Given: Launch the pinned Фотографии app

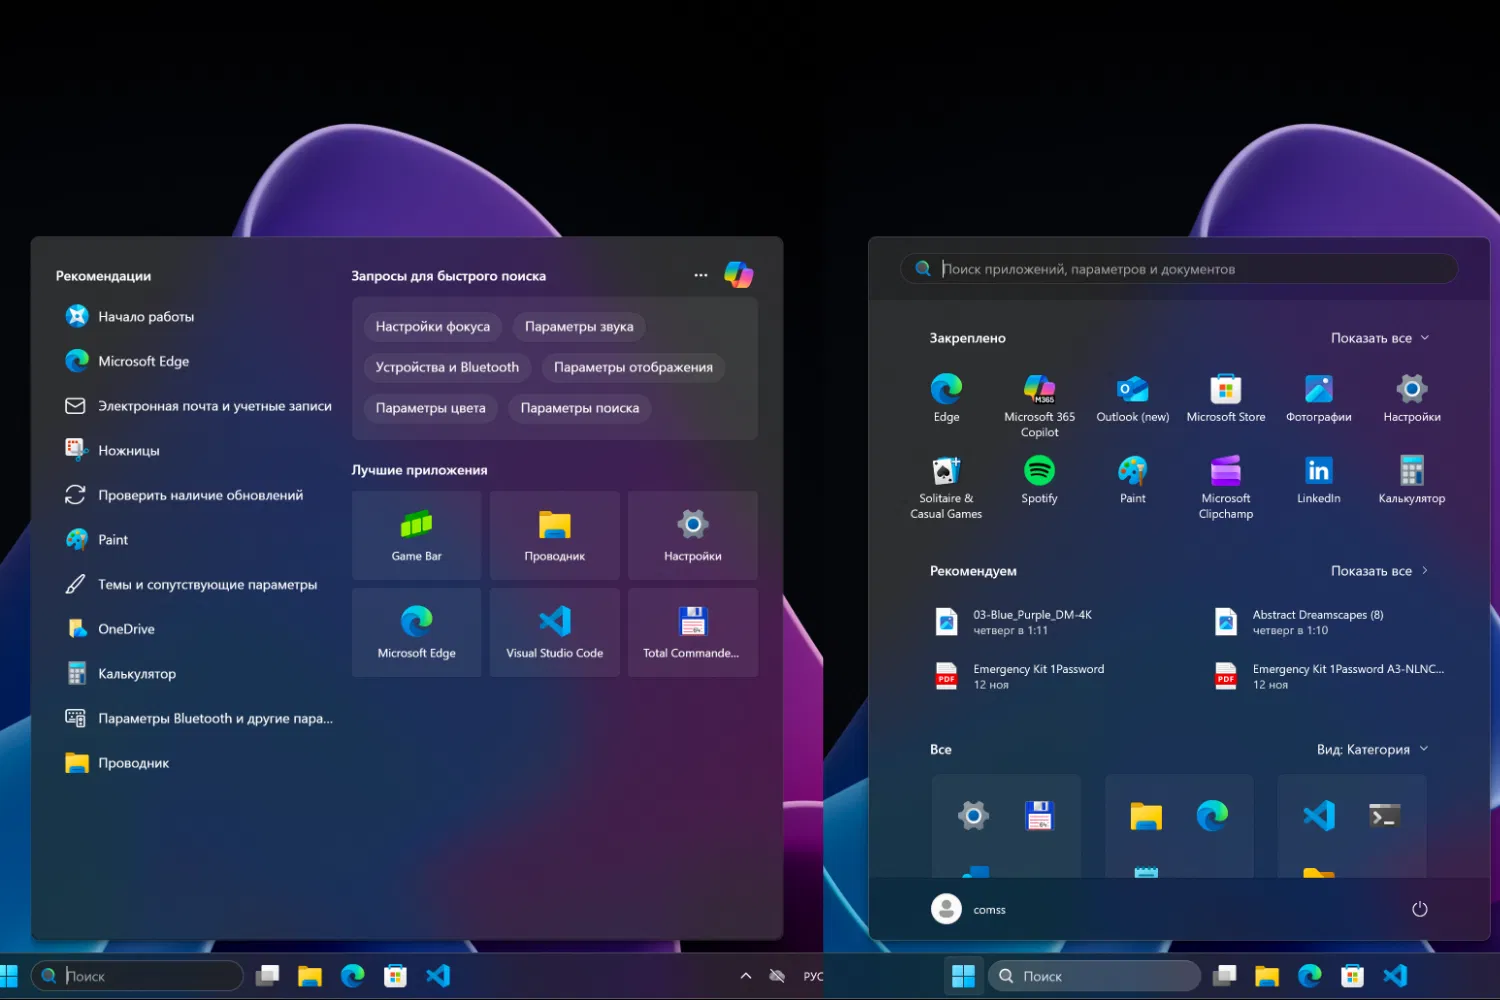Looking at the screenshot, I should pyautogui.click(x=1318, y=397).
